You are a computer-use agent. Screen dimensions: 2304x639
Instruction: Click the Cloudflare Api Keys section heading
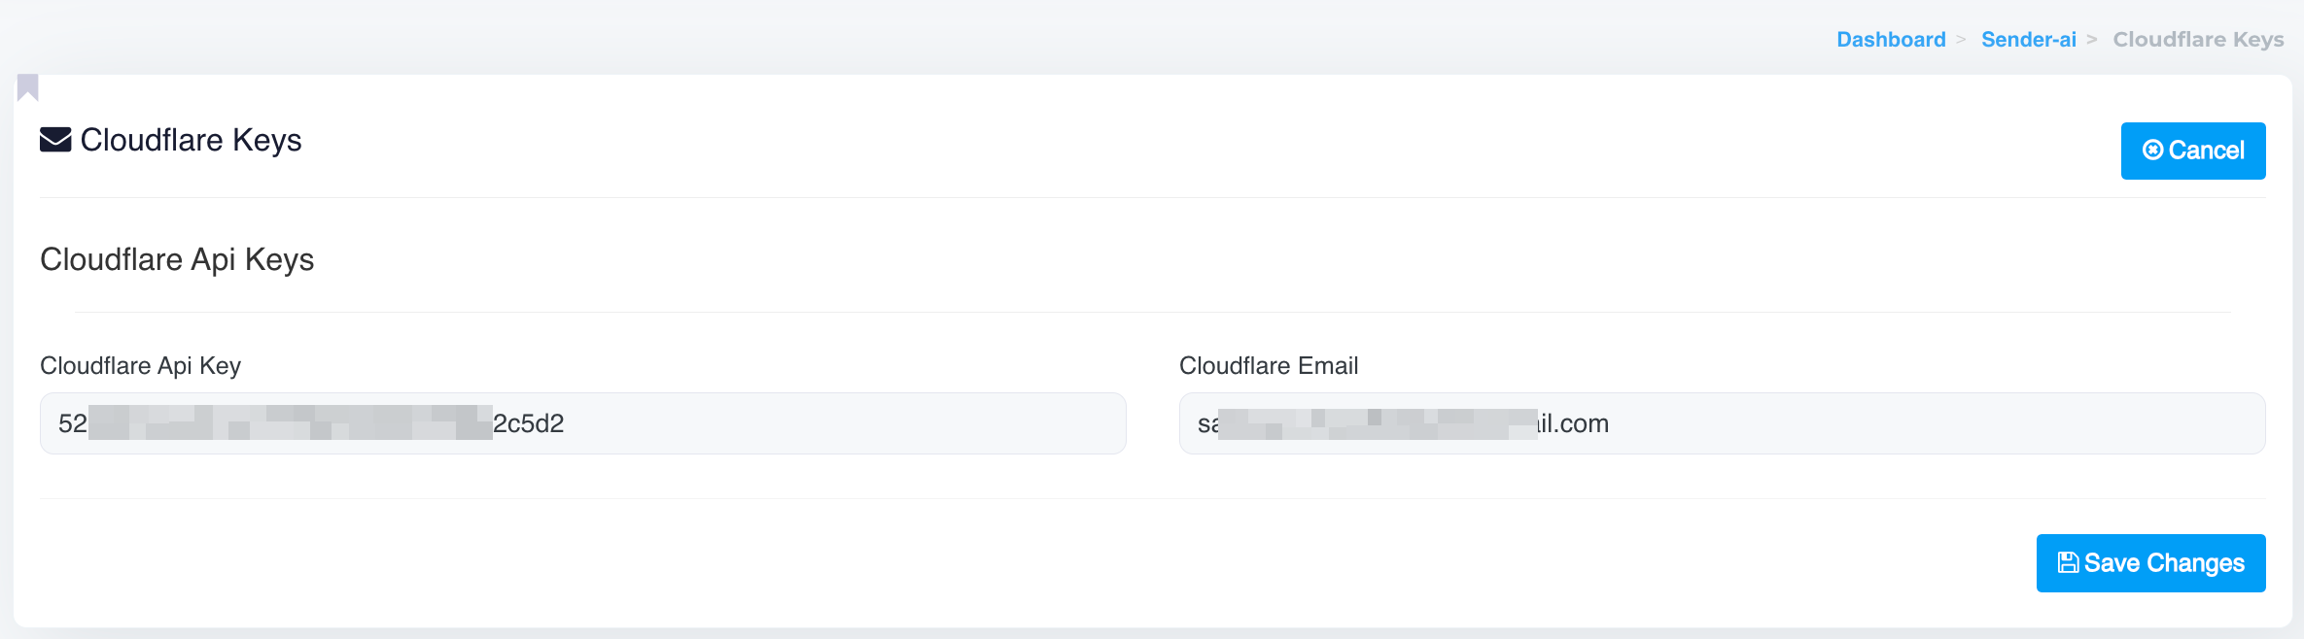(x=177, y=260)
